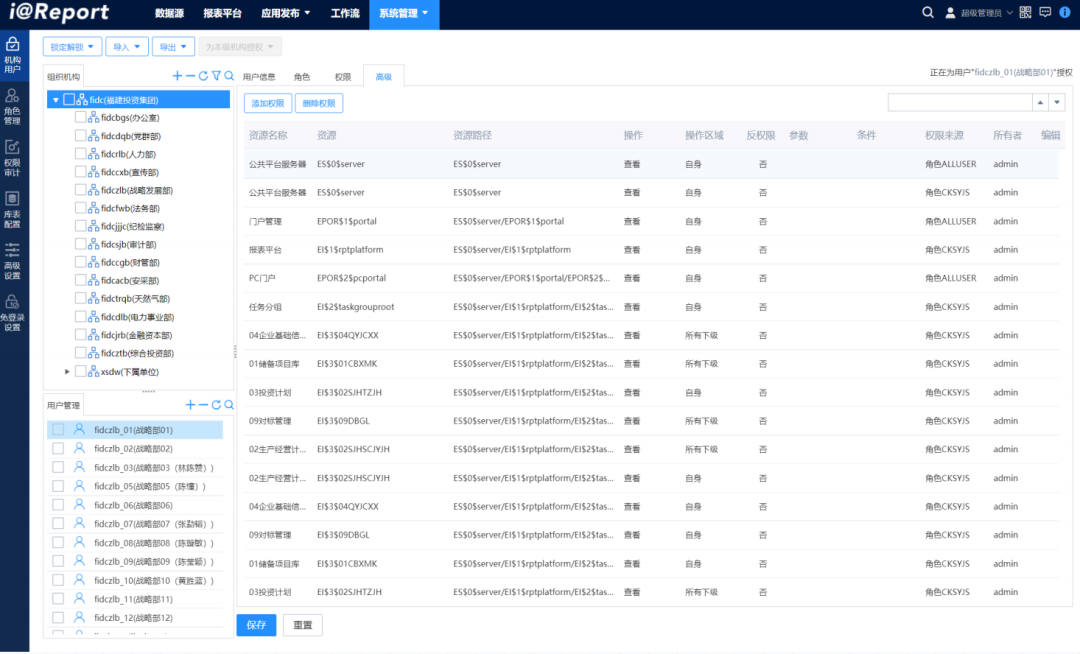Open the 导入 dropdown button
Screen dimensions: 1080x654
pos(127,47)
